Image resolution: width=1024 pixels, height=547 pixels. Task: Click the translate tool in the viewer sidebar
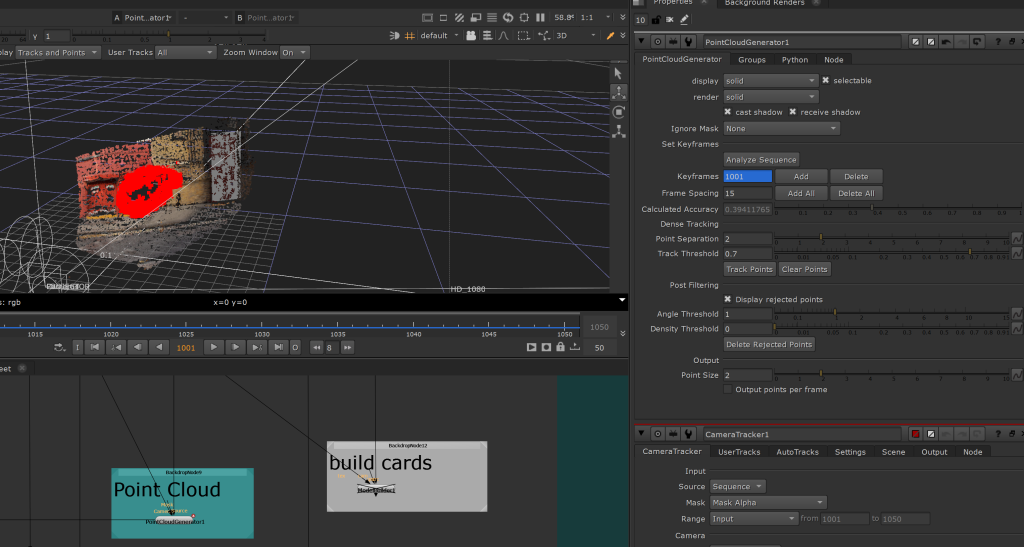tap(618, 93)
